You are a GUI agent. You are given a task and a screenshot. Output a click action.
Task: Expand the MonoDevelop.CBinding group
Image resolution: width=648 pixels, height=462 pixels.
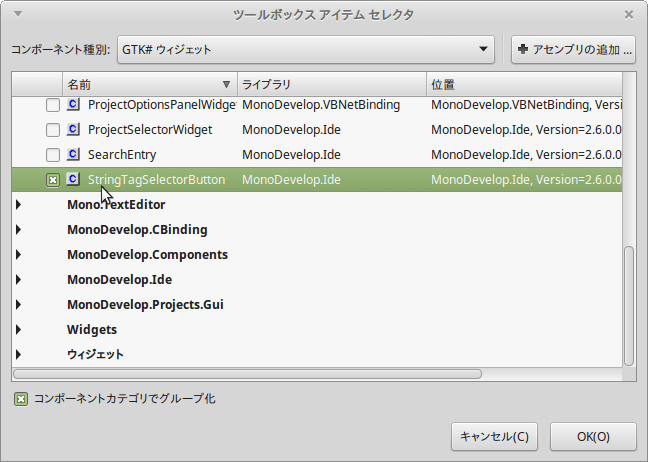coord(19,229)
